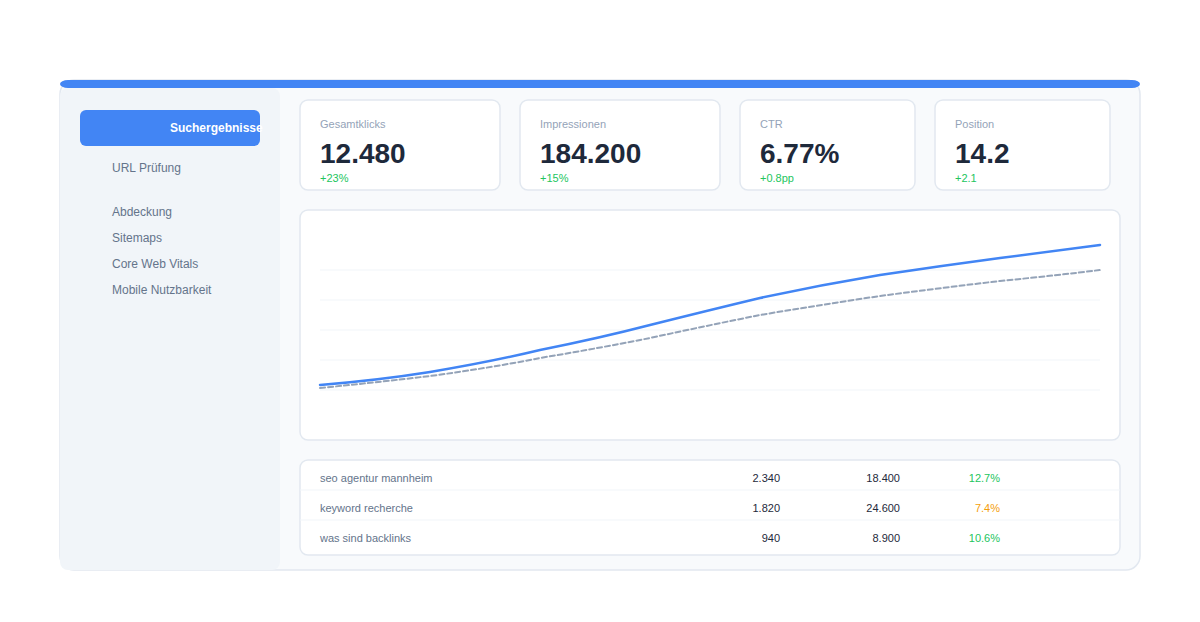1200x622 pixels.
Task: Open the "was sind backlinks" query row
Action: coord(365,538)
